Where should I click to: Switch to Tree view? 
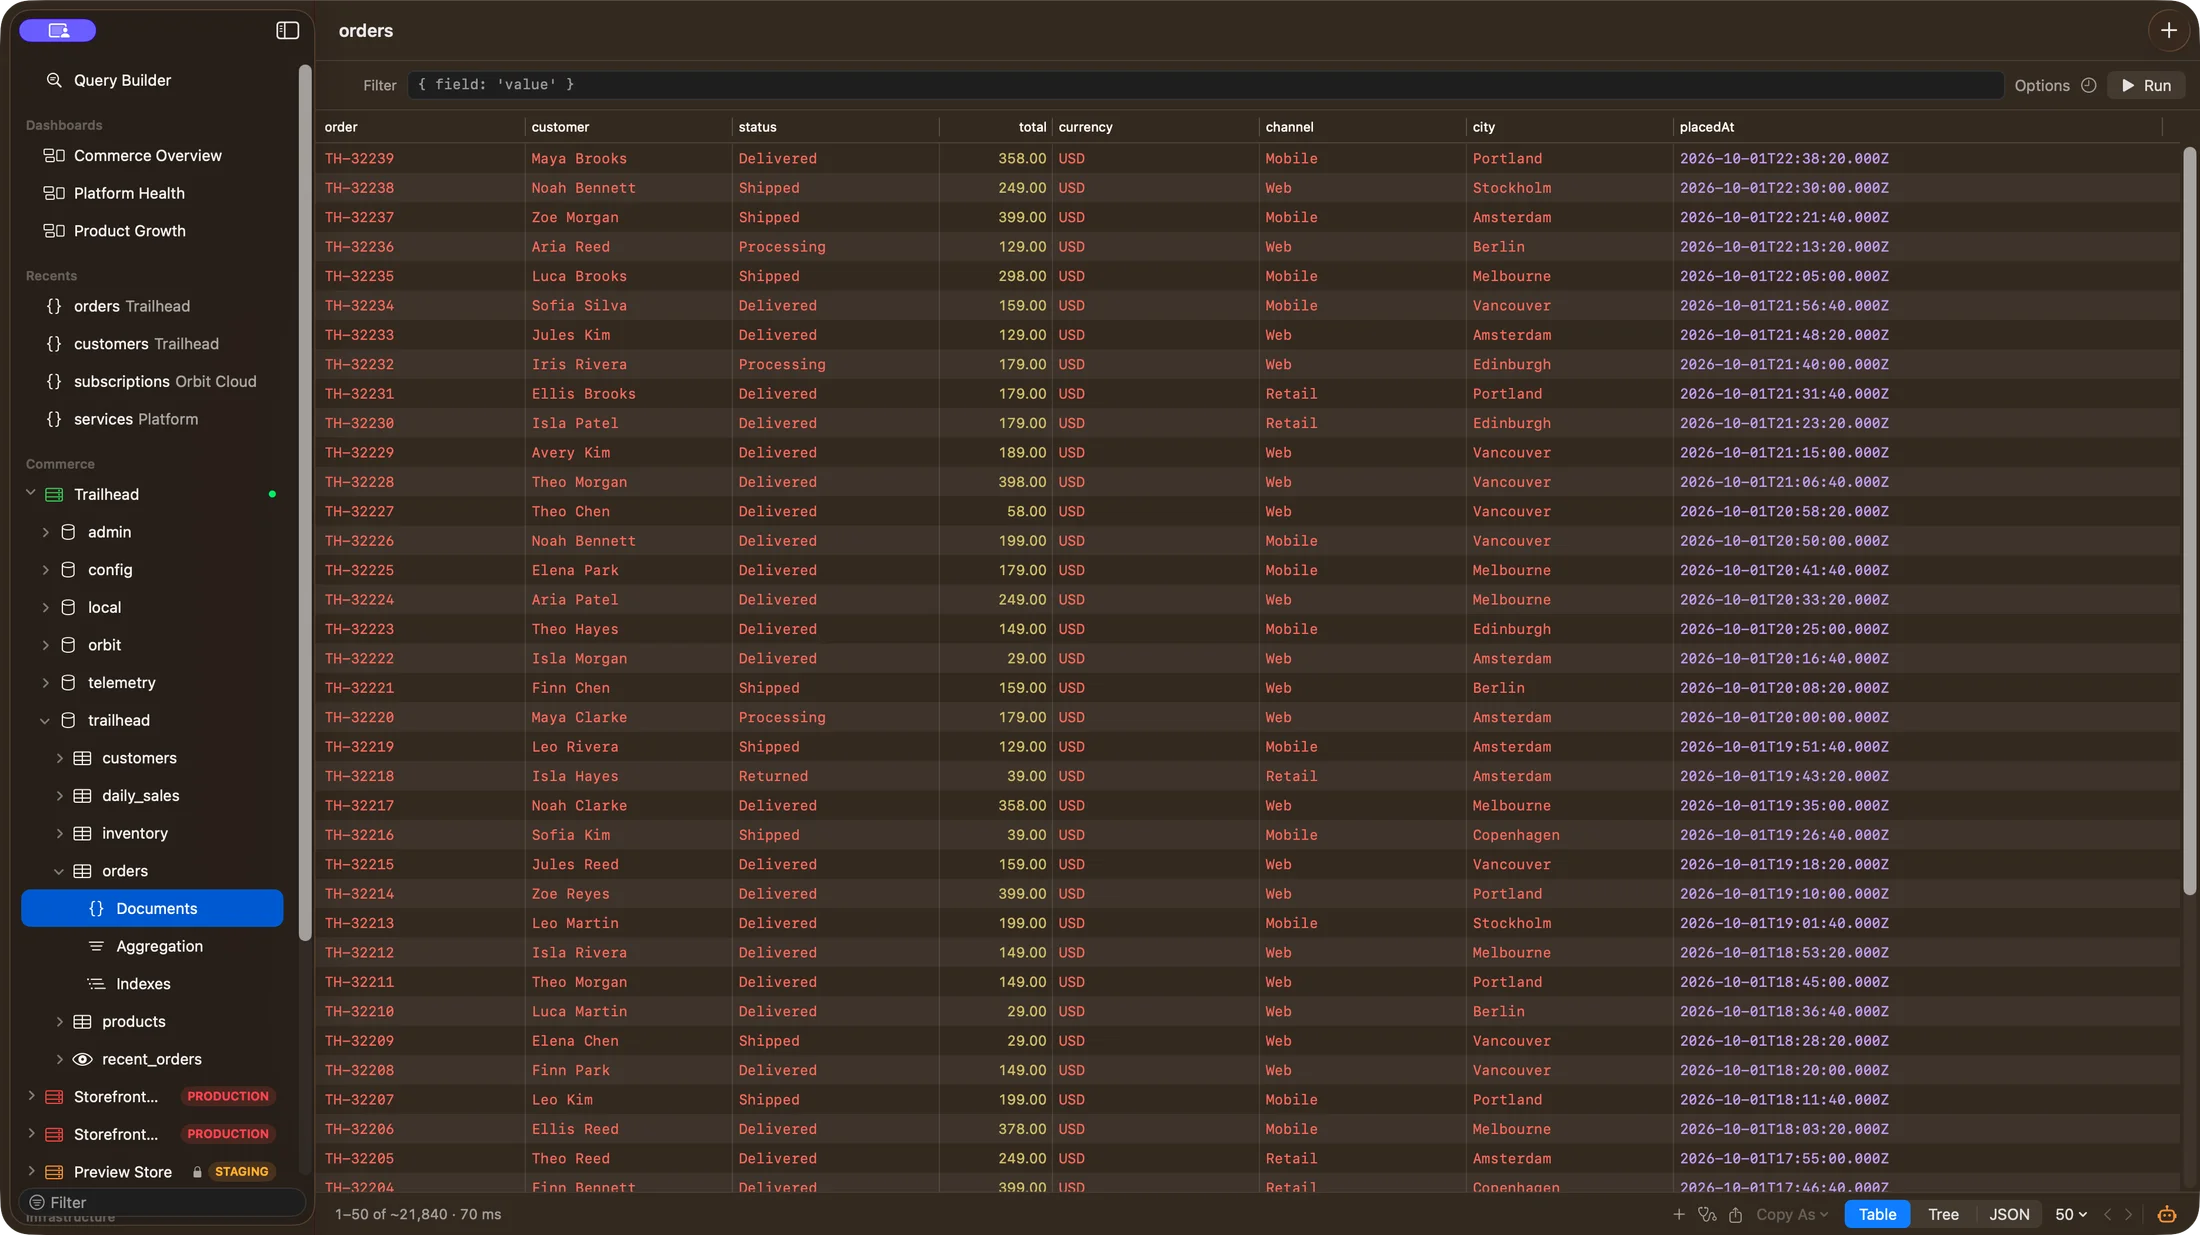1943,1214
